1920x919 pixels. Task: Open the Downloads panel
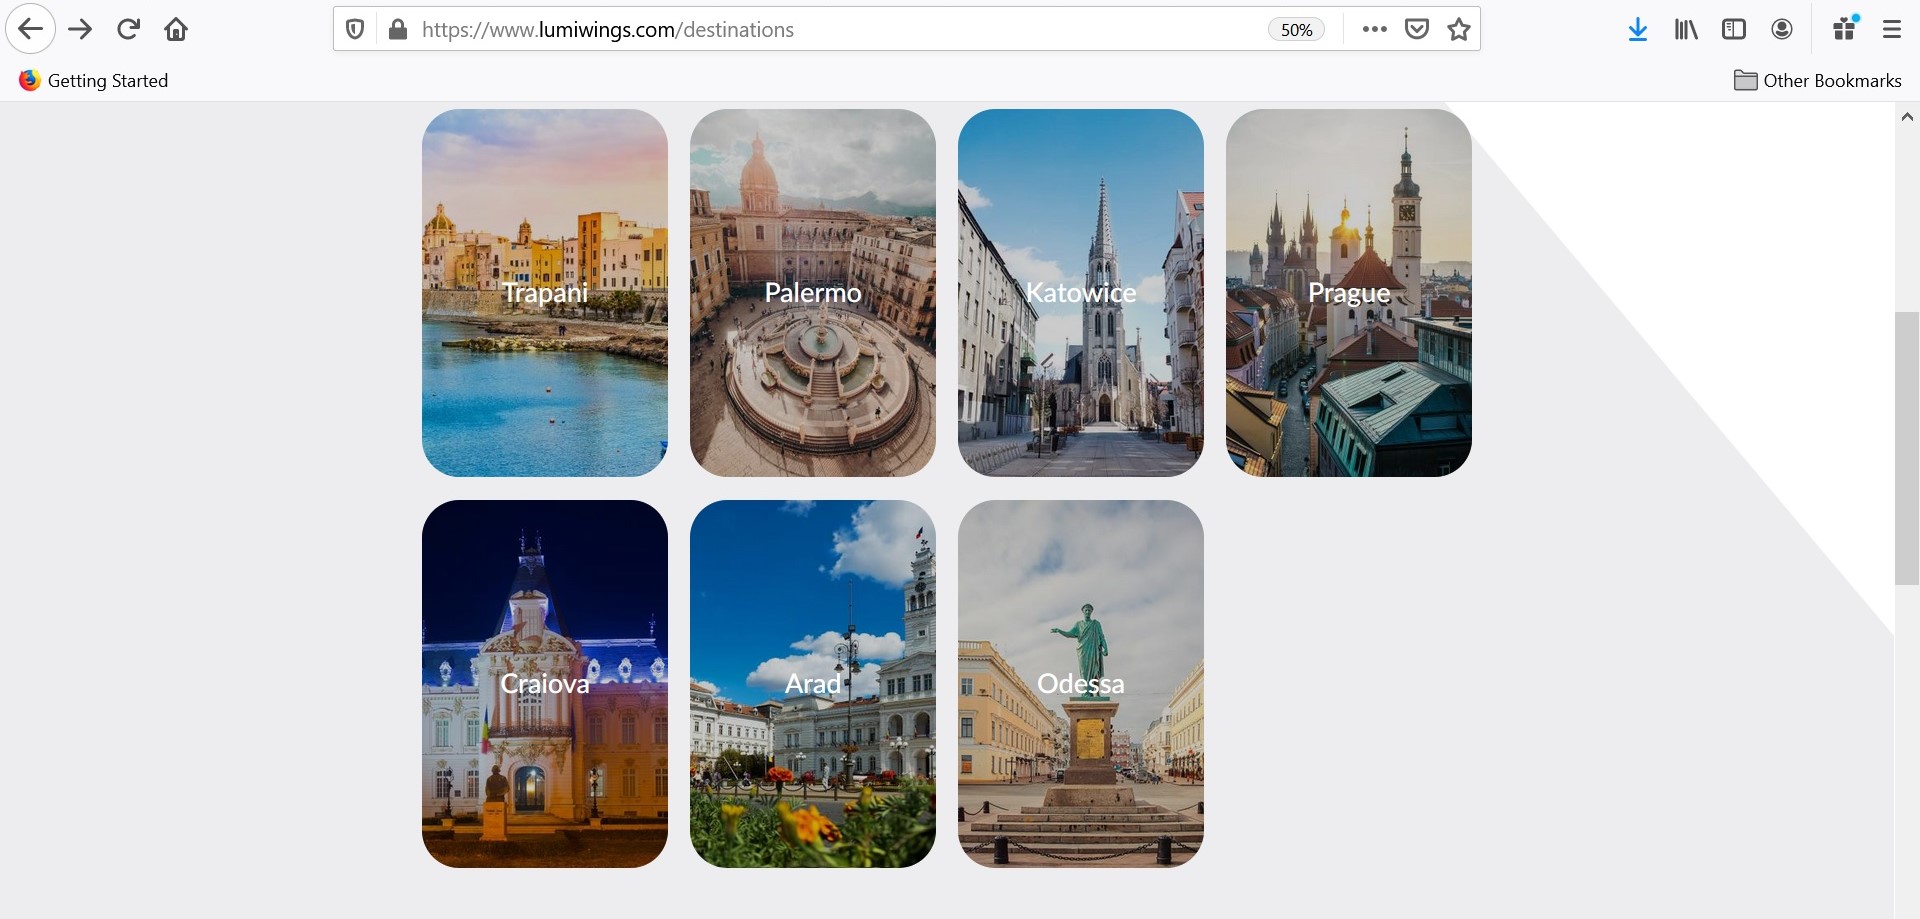coord(1637,29)
